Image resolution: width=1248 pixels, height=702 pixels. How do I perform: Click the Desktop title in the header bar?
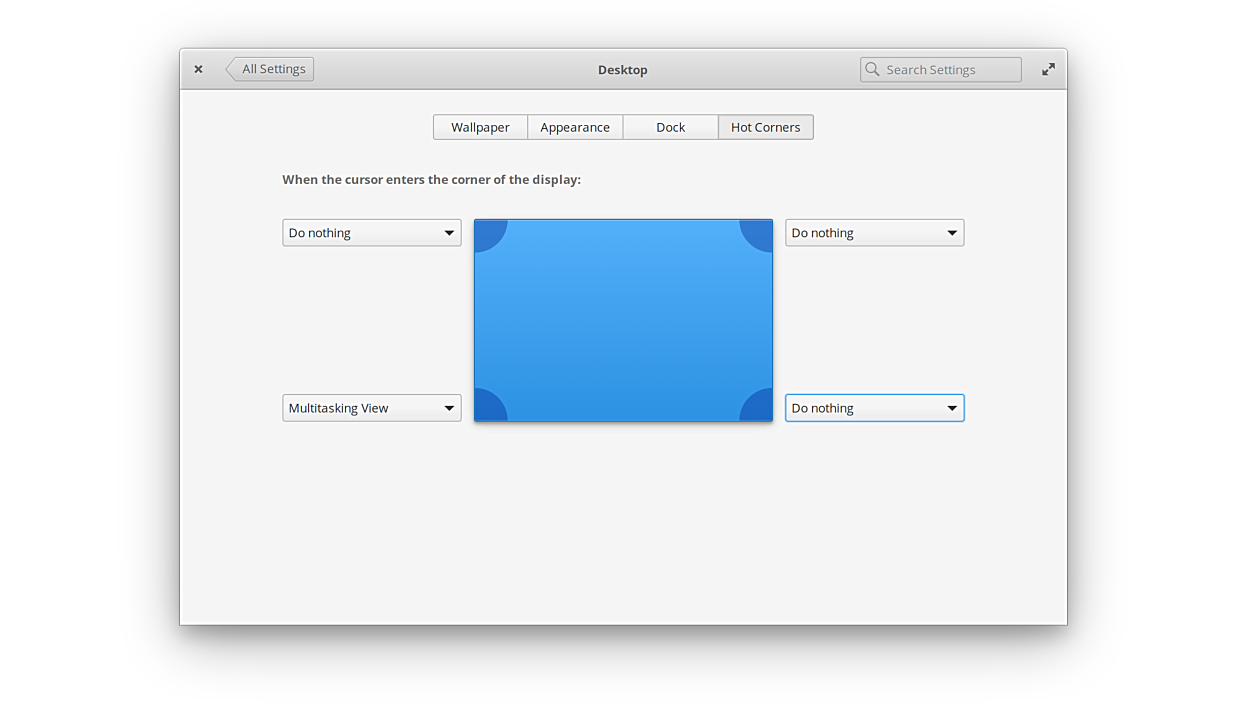[622, 69]
